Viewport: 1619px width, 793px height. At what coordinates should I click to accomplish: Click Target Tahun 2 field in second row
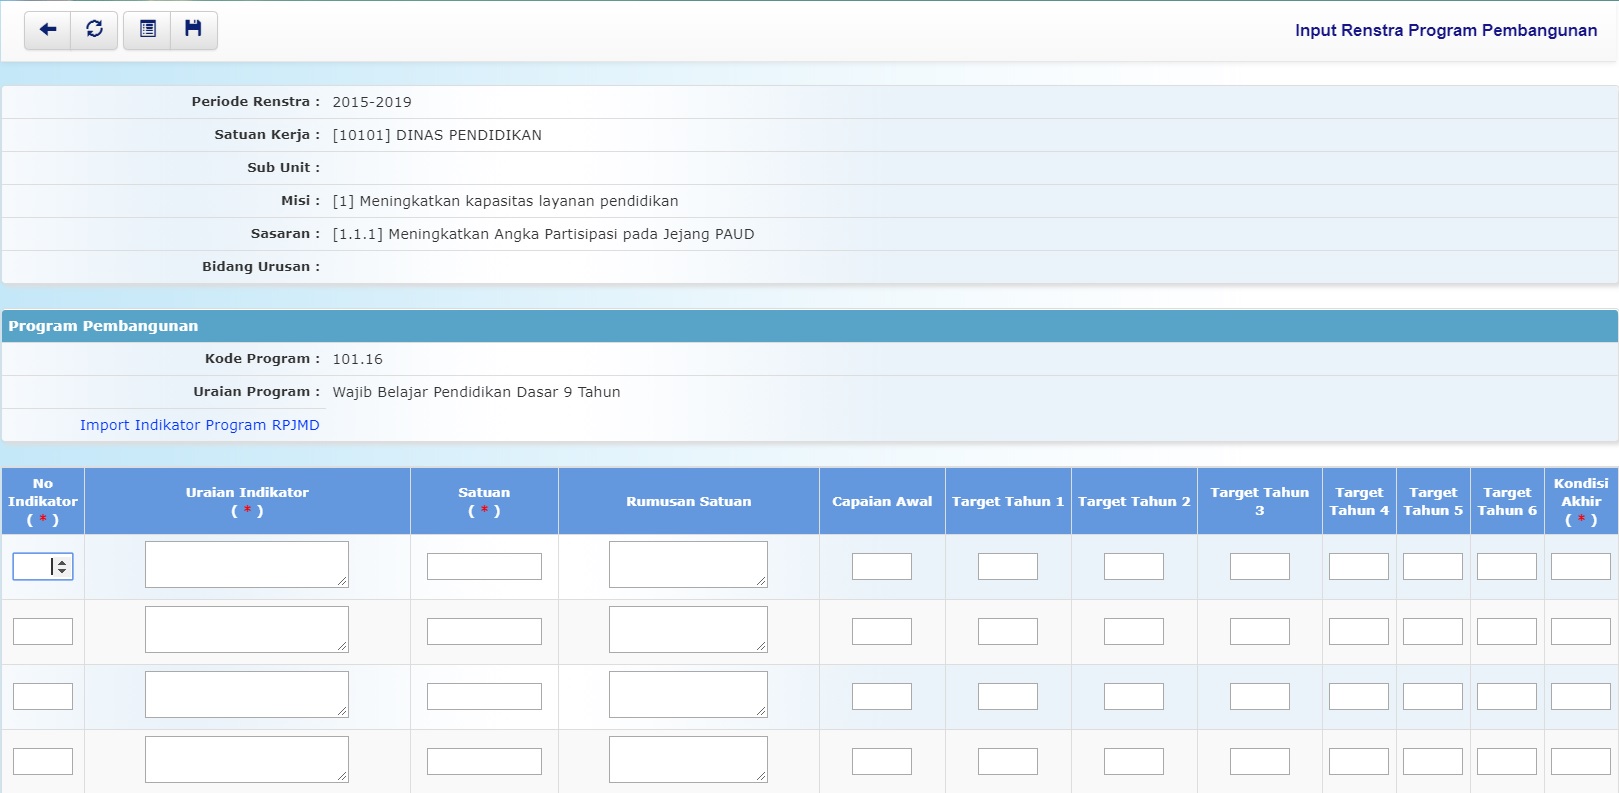1134,631
